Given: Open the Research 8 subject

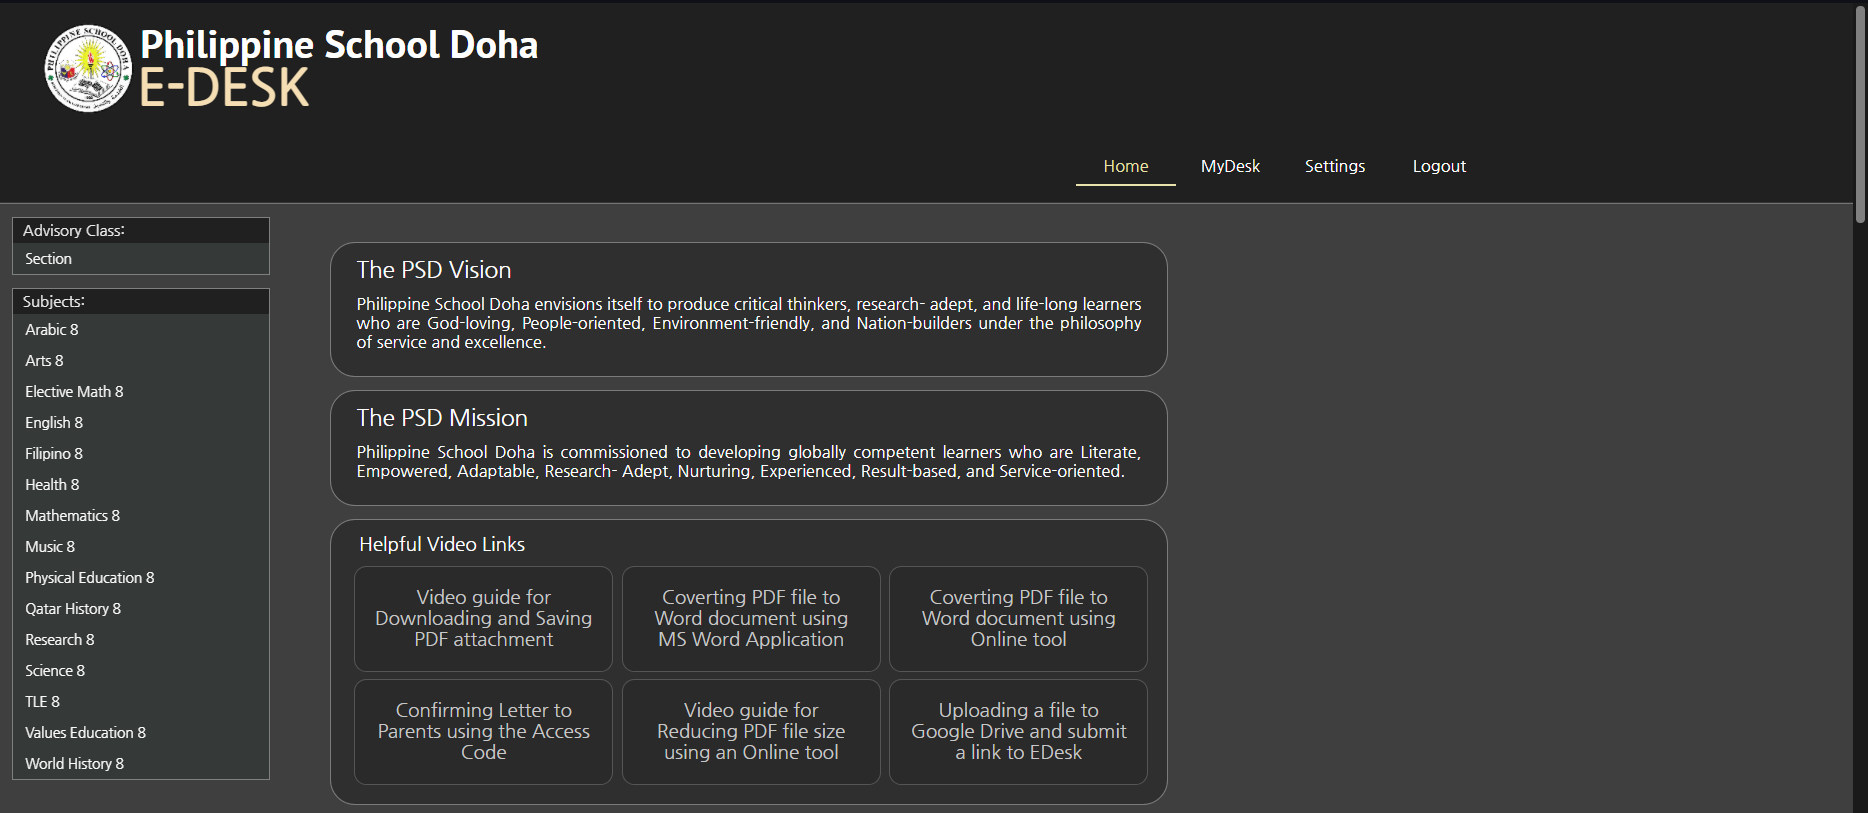Looking at the screenshot, I should (x=141, y=640).
